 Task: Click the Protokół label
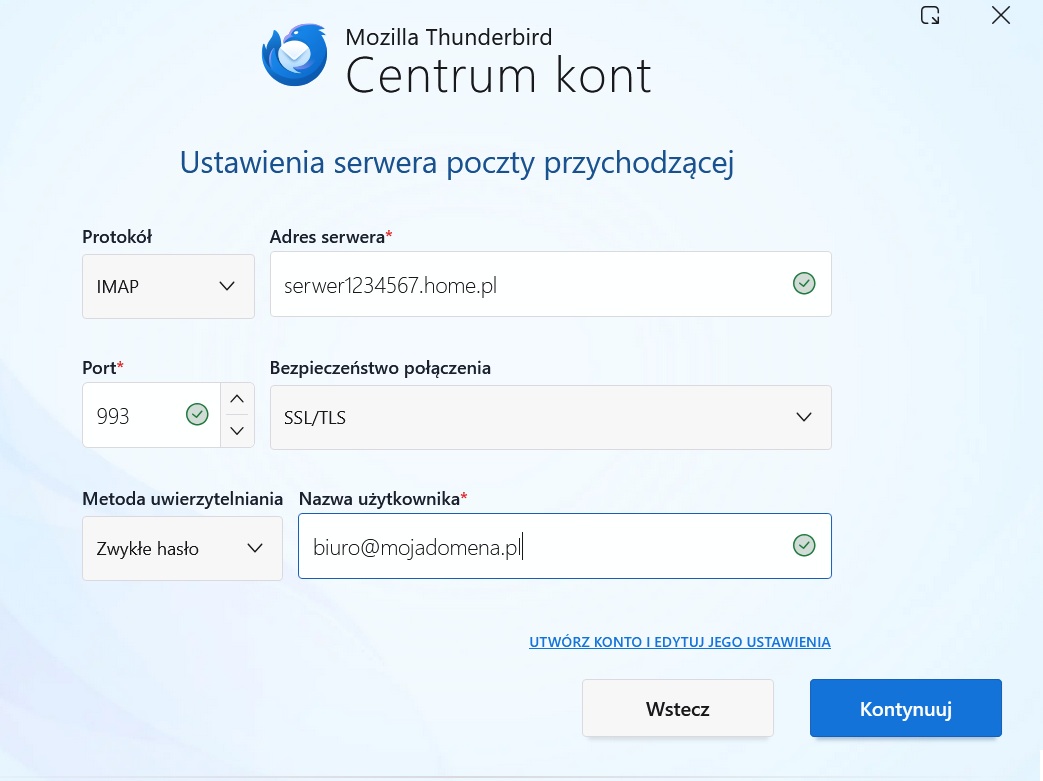[x=117, y=237]
